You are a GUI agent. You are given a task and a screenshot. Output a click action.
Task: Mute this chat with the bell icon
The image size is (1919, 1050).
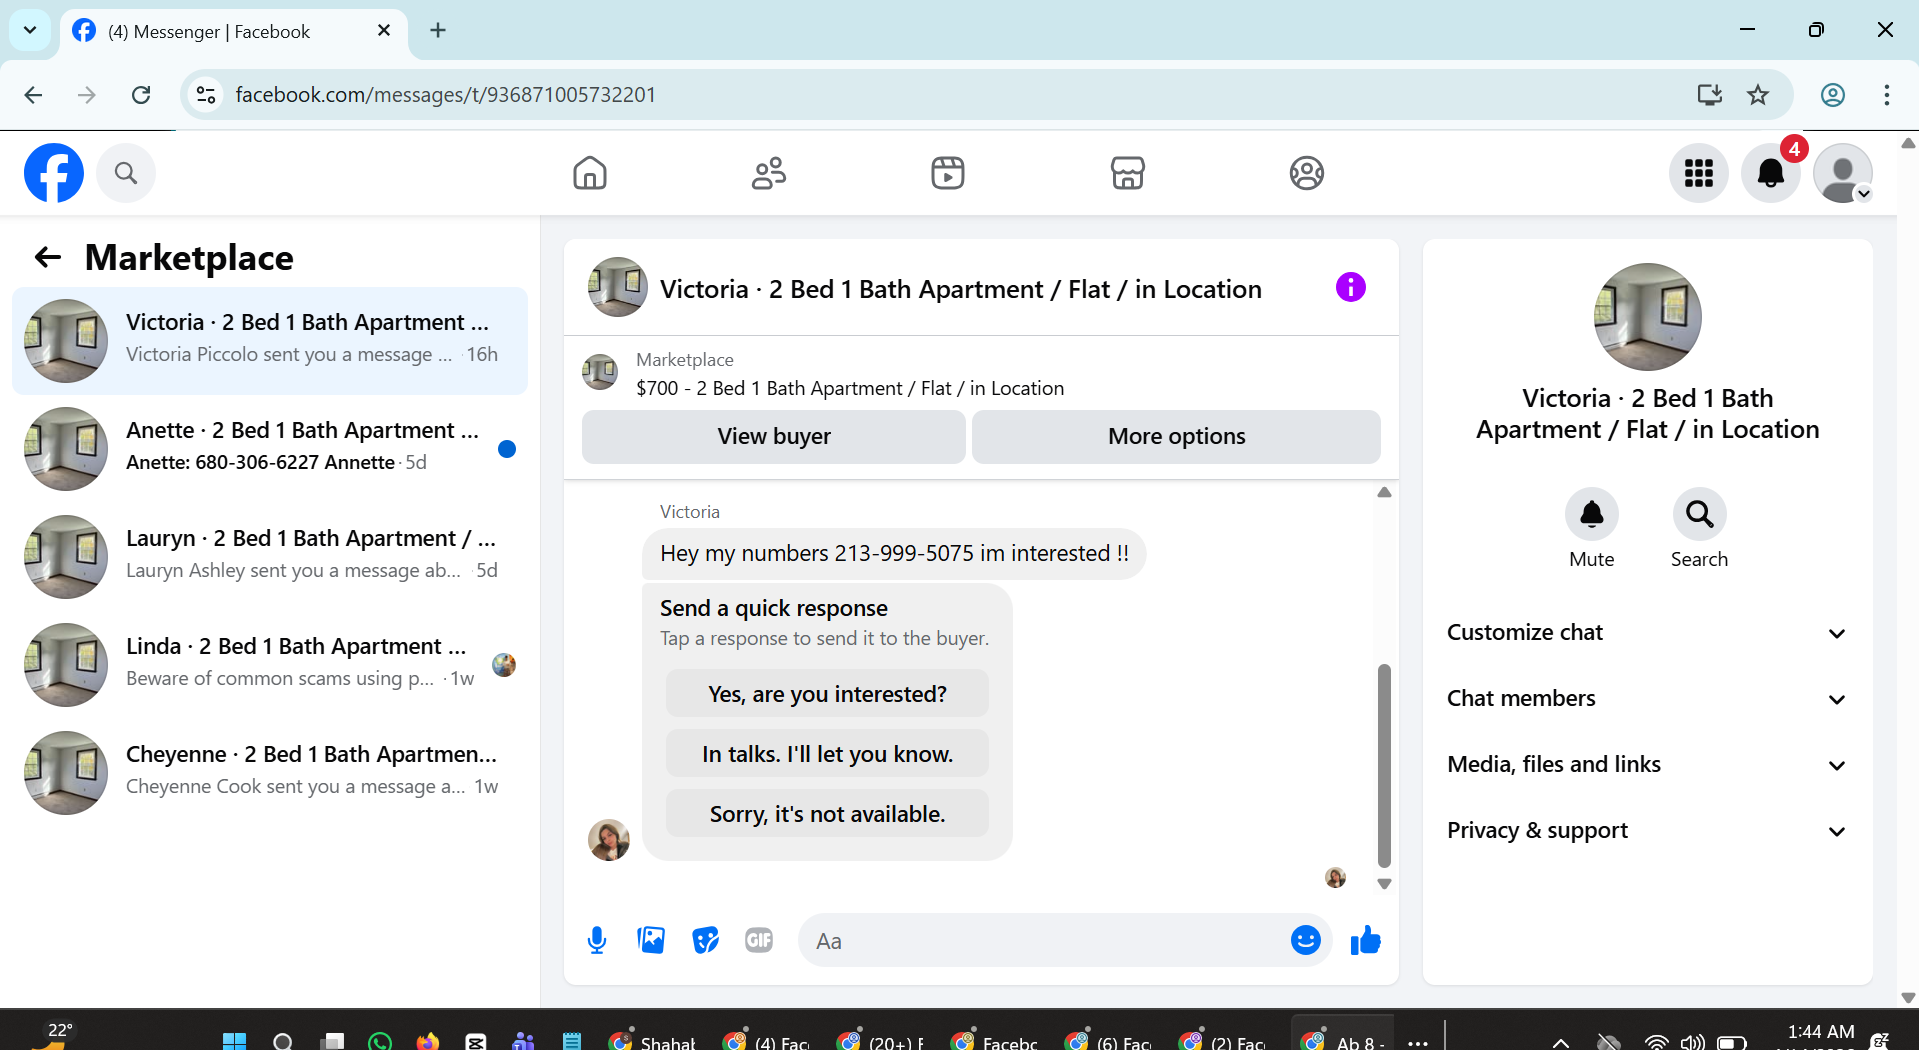[x=1592, y=514]
